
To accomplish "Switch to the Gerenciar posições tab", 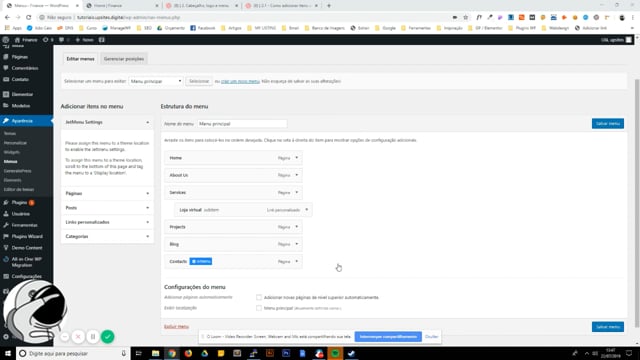I will tap(124, 59).
